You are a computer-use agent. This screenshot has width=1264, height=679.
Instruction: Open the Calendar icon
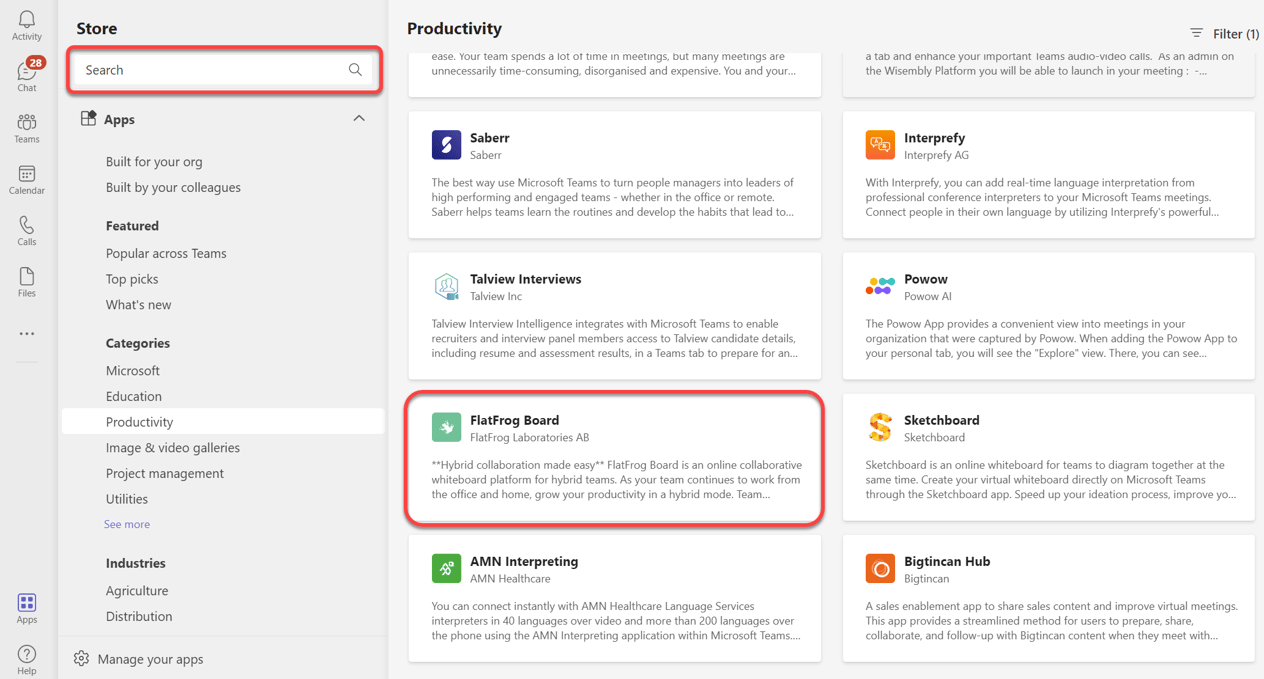click(26, 177)
